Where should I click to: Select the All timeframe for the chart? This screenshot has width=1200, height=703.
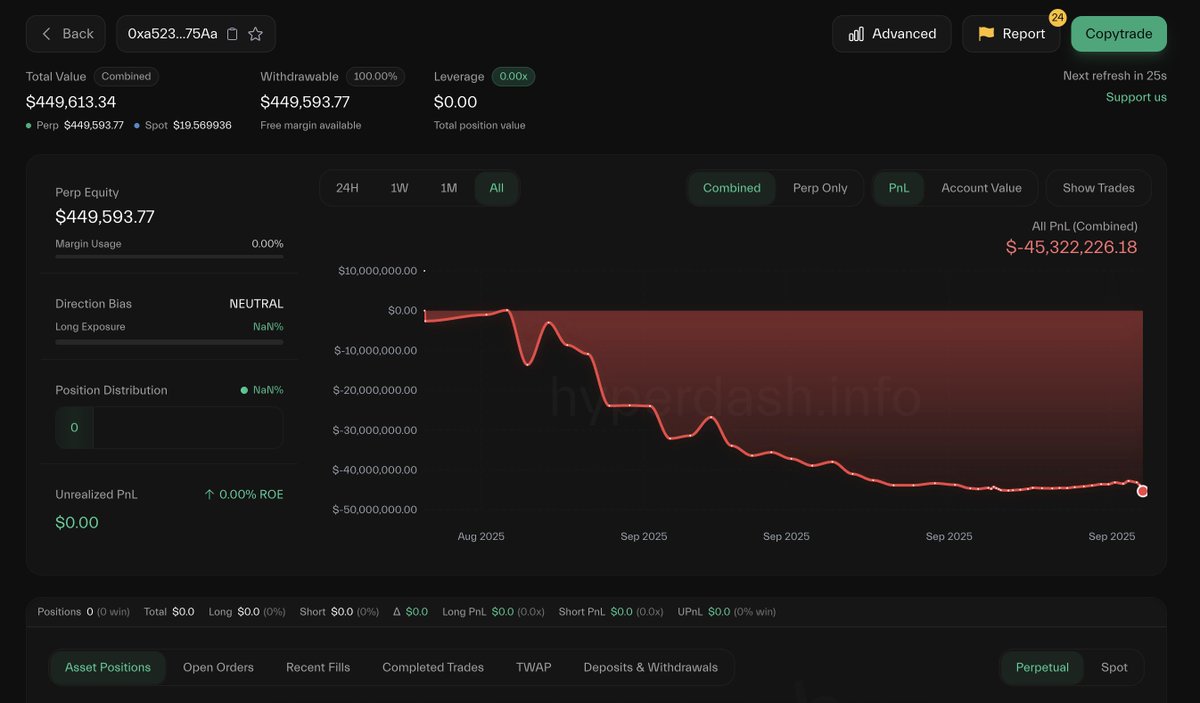496,188
